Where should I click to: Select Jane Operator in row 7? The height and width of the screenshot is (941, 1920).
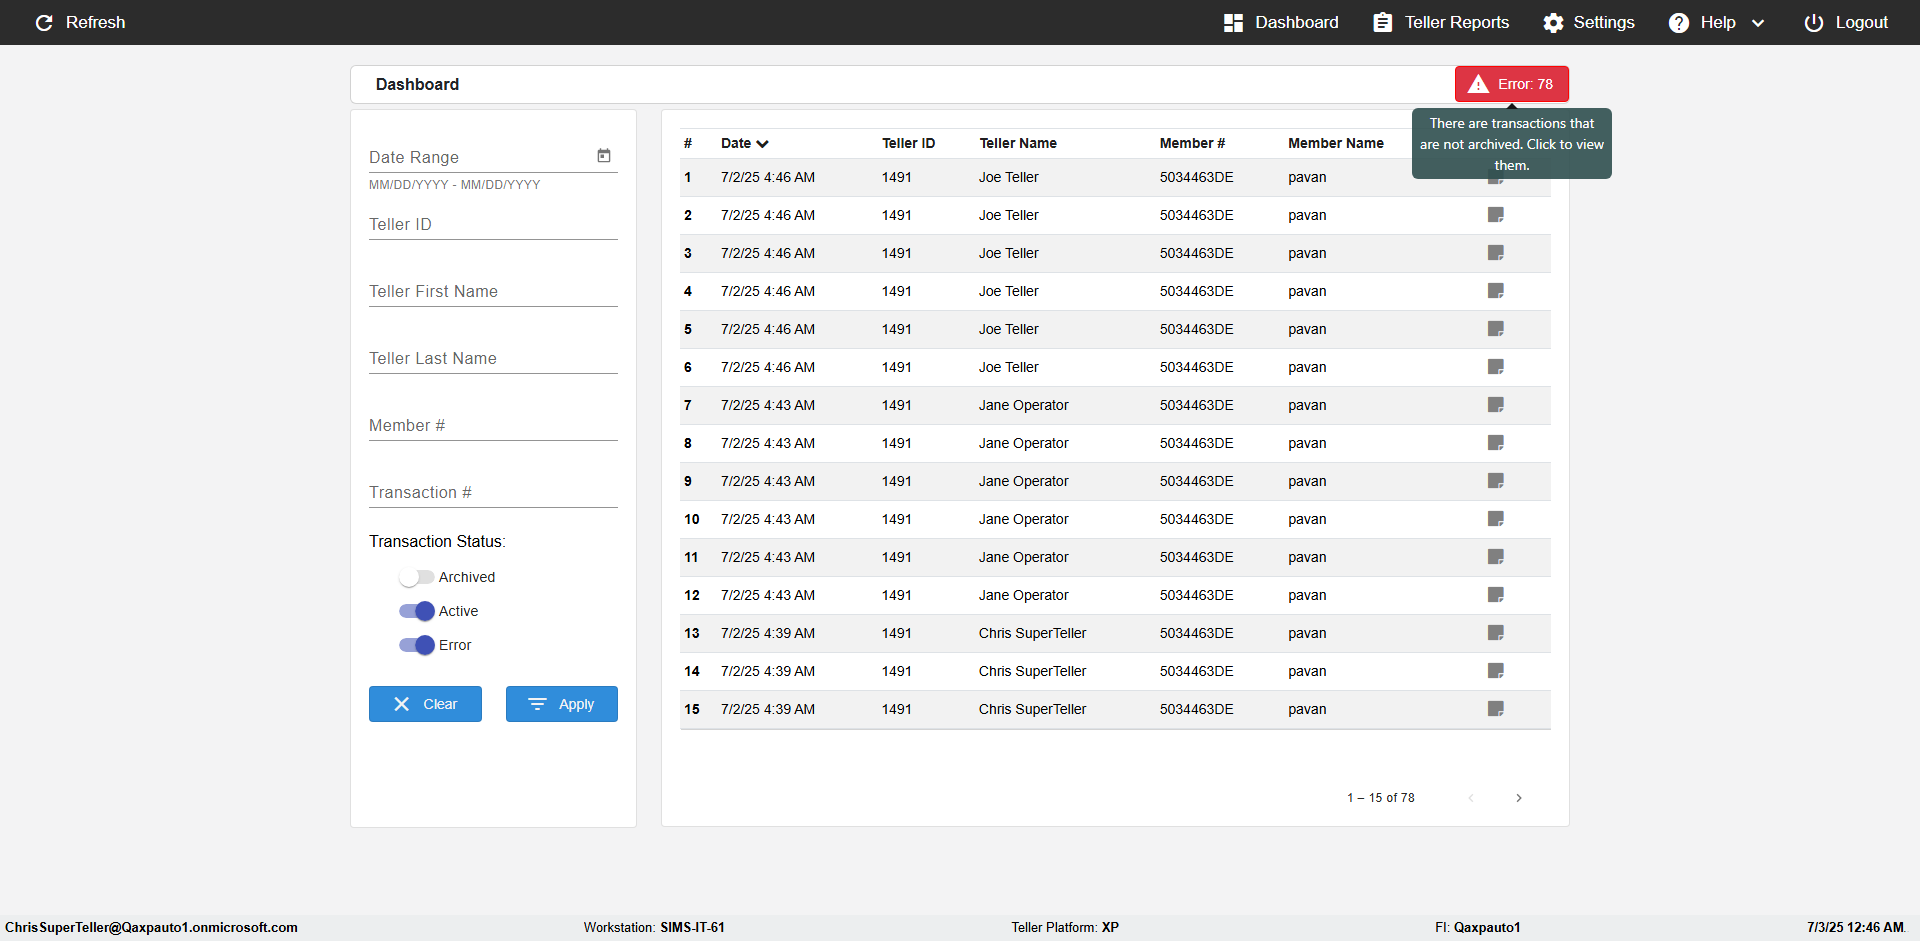click(1024, 405)
